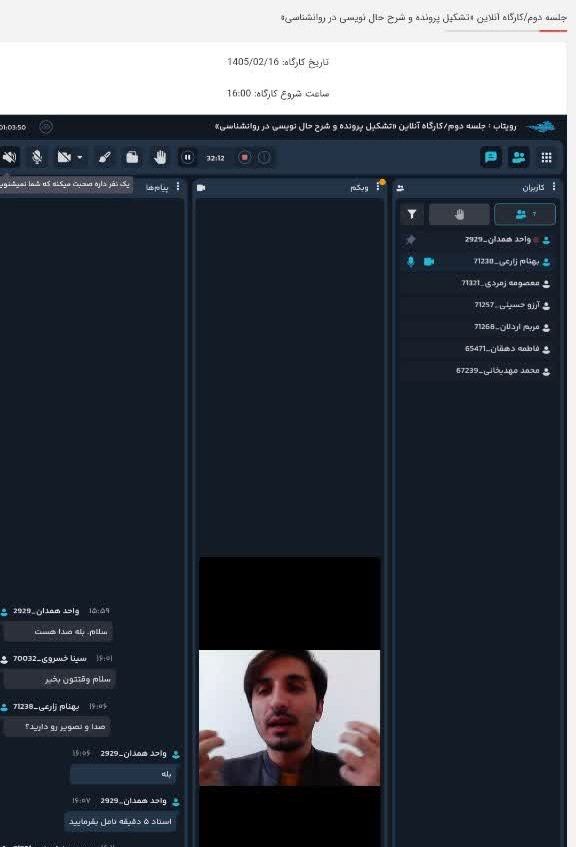Open the briefcase files icon
The image size is (576, 847).
pos(132,157)
